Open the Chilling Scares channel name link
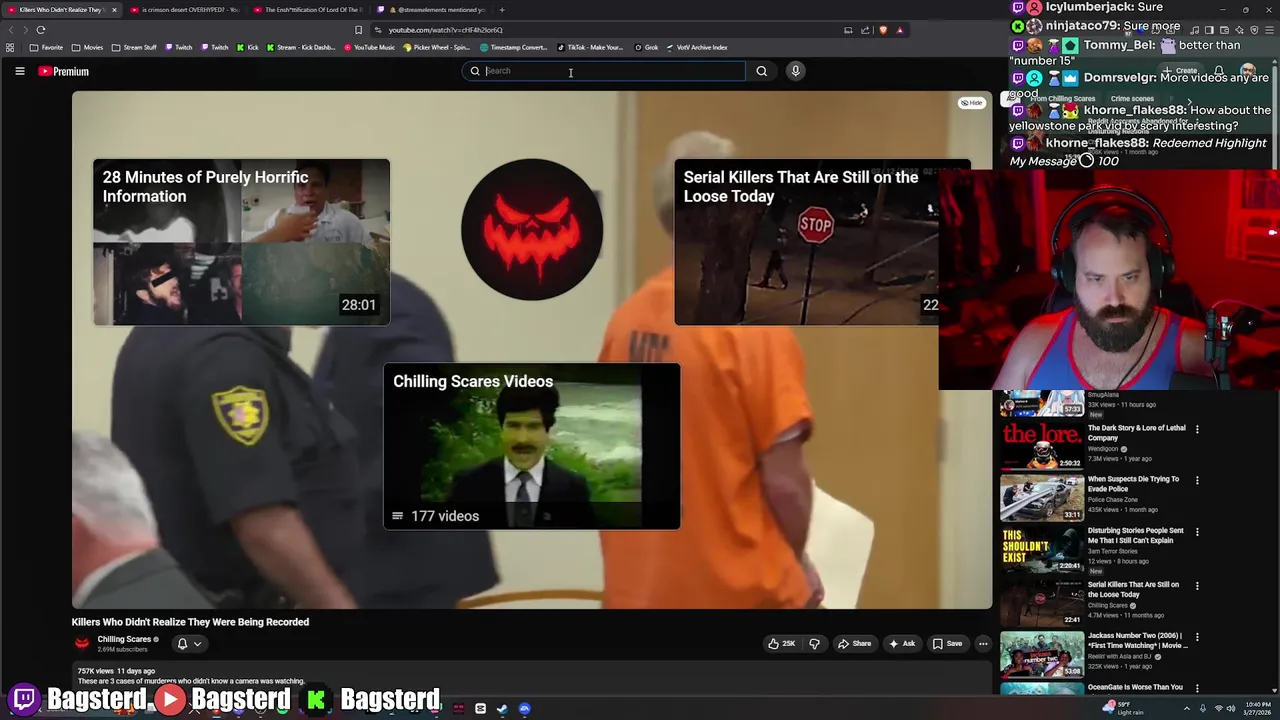 [x=124, y=639]
